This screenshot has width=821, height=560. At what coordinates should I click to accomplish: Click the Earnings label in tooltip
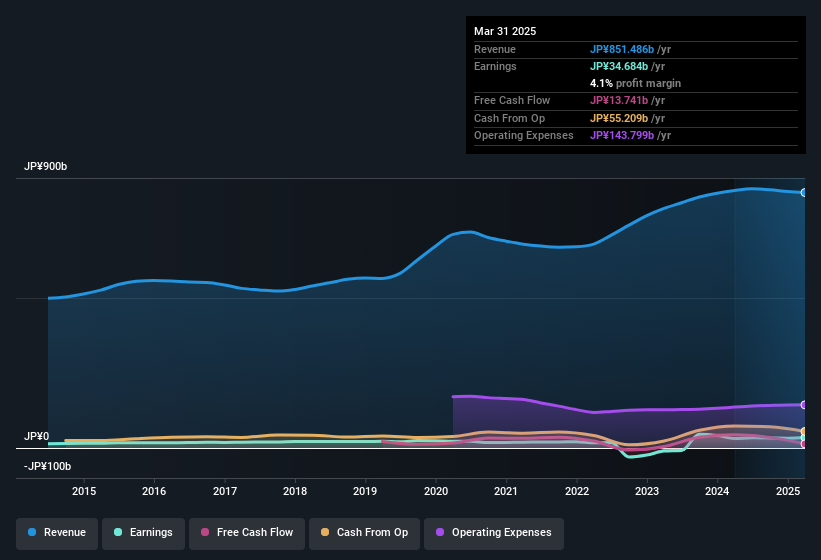coord(495,66)
